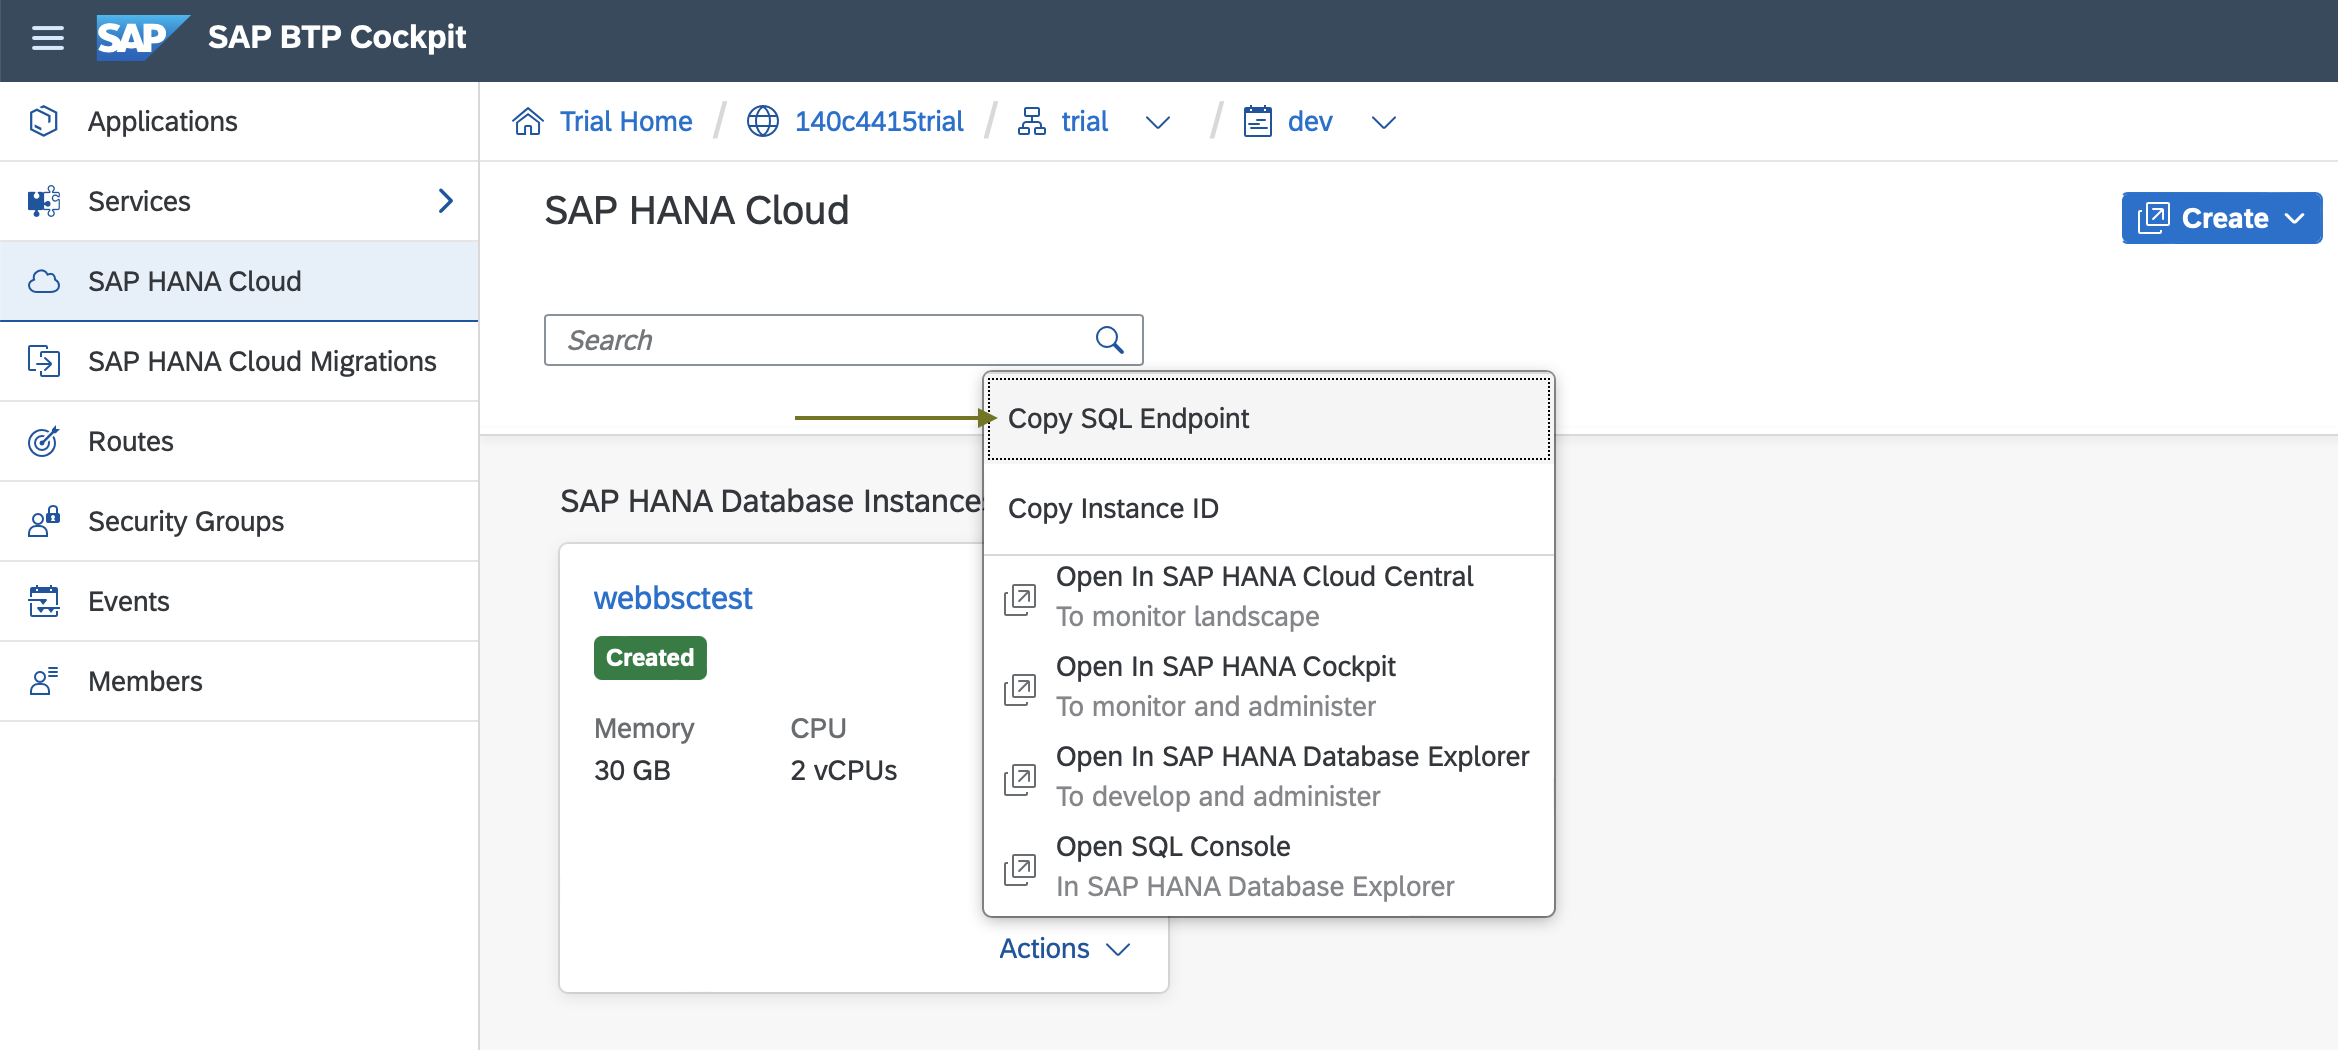Click the Routes target icon
Screen dimensions: 2338x1050
point(44,441)
